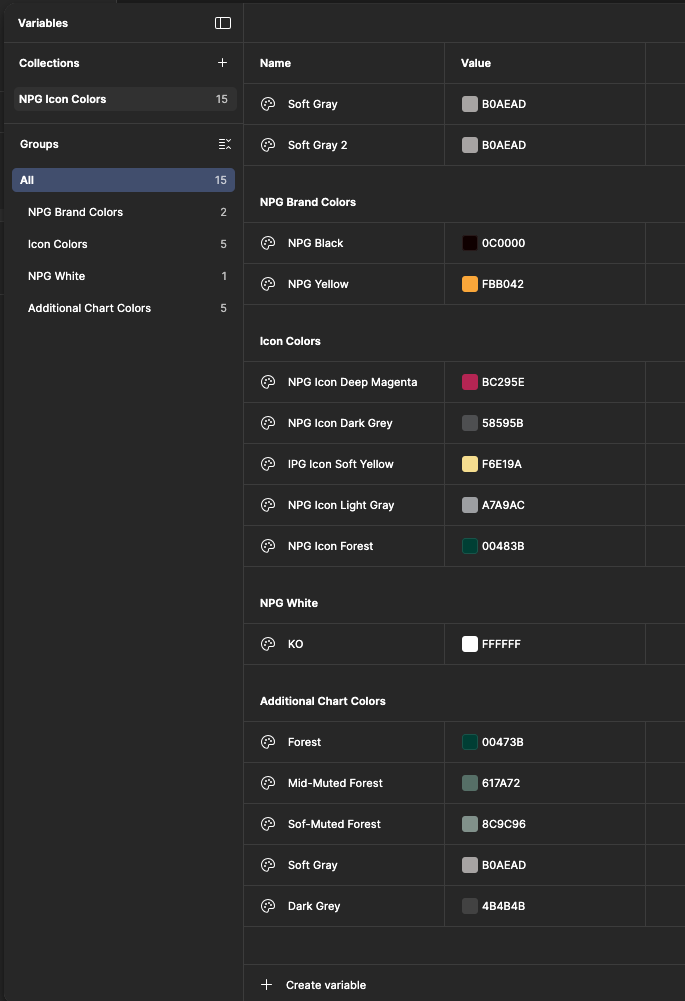
Task: Toggle the sidebar panel icon
Action: pos(223,23)
